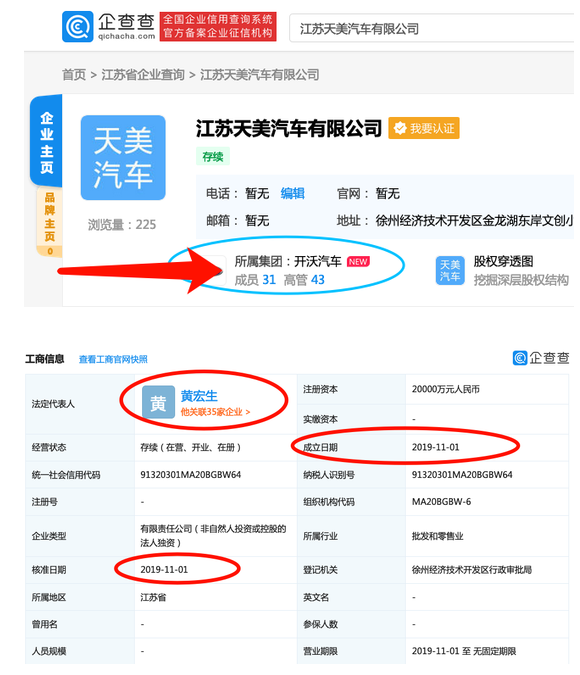Click 登记机关 value 徐州经济技术开发区行政审批局
This screenshot has height=675, width=580.
click(472, 570)
